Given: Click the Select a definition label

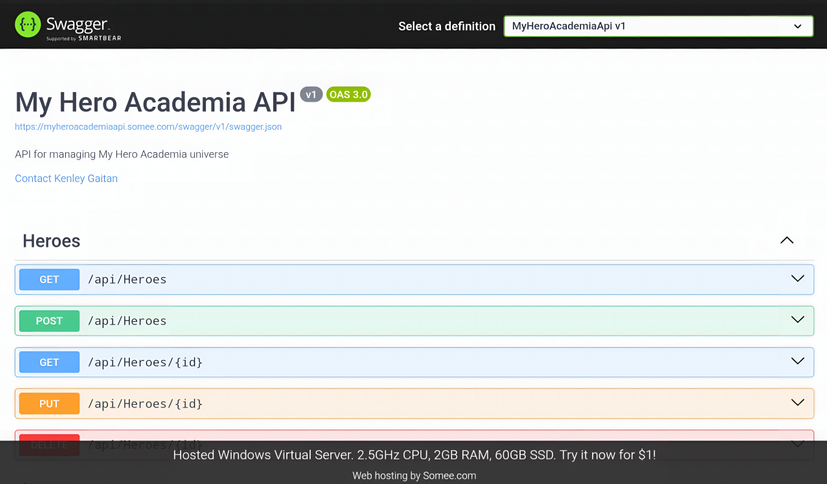Looking at the screenshot, I should (x=447, y=26).
